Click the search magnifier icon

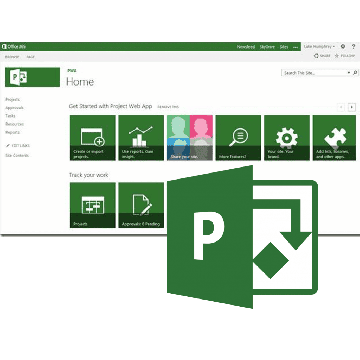click(355, 73)
